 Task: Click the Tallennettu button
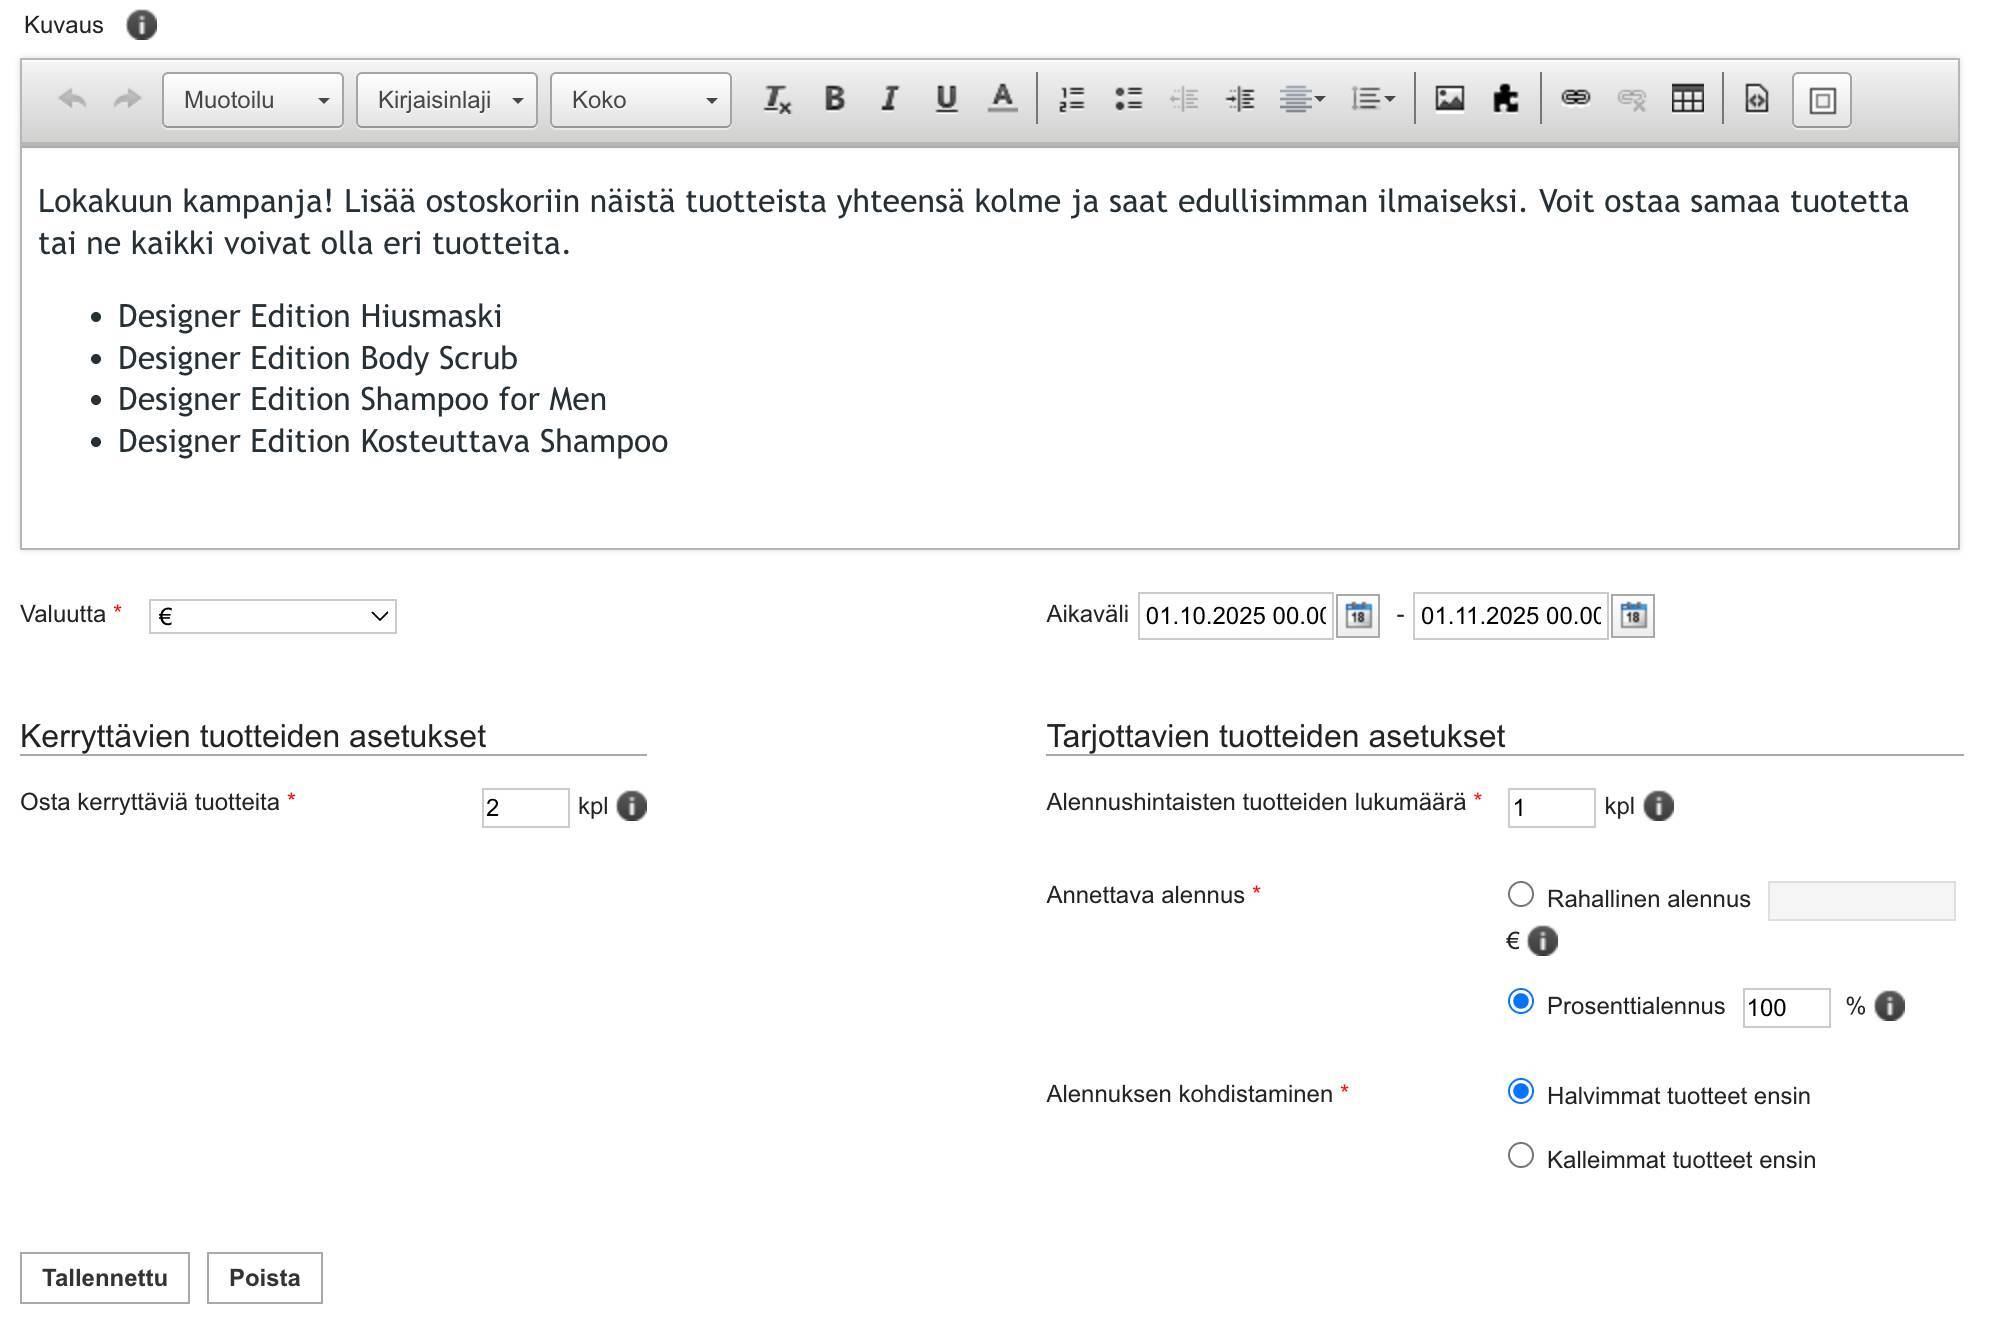(x=105, y=1278)
